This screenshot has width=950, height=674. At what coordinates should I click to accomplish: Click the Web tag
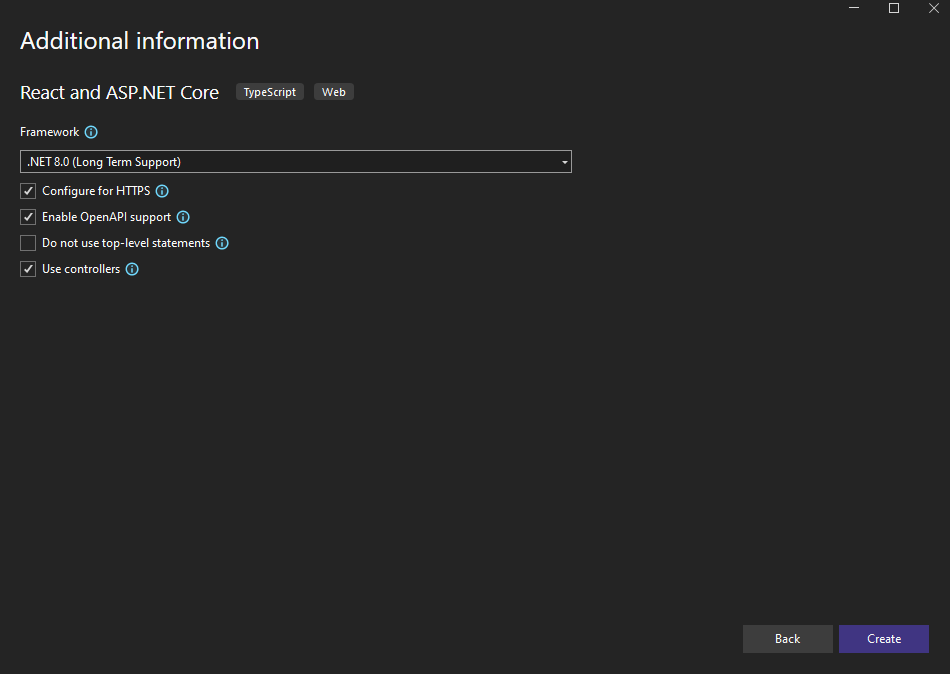[x=333, y=92]
